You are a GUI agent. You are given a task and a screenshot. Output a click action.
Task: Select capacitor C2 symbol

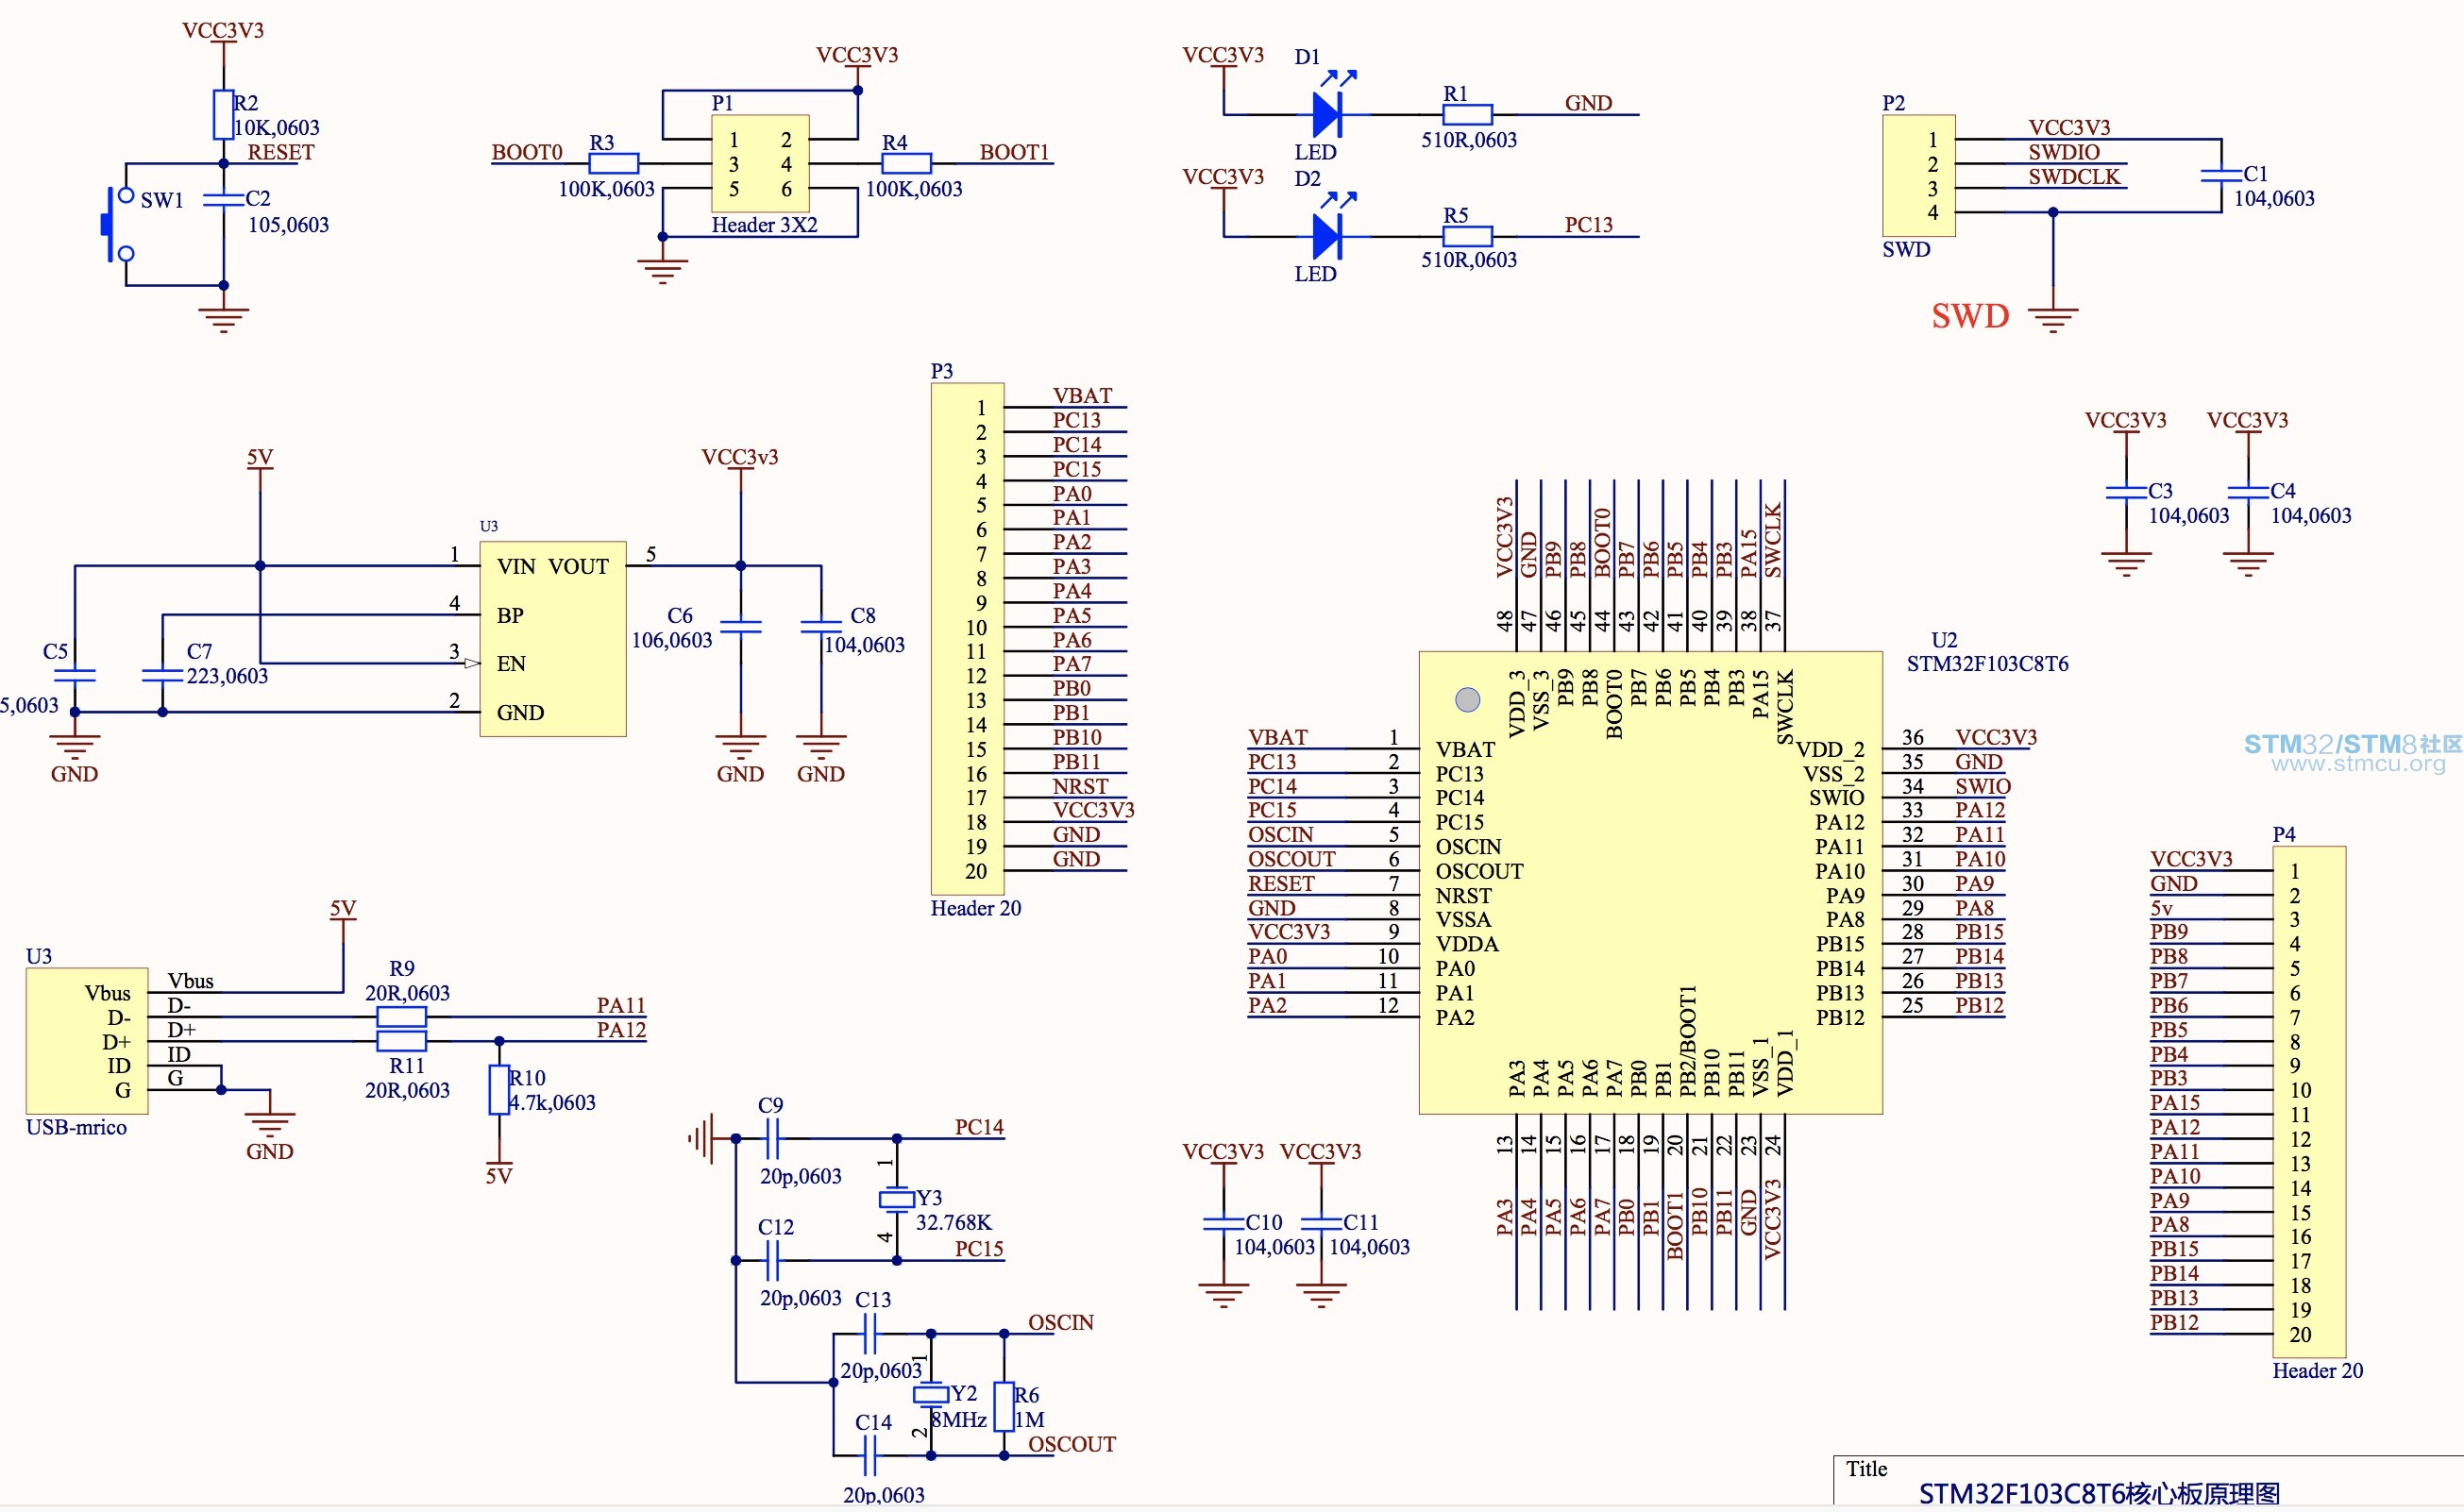tap(223, 199)
